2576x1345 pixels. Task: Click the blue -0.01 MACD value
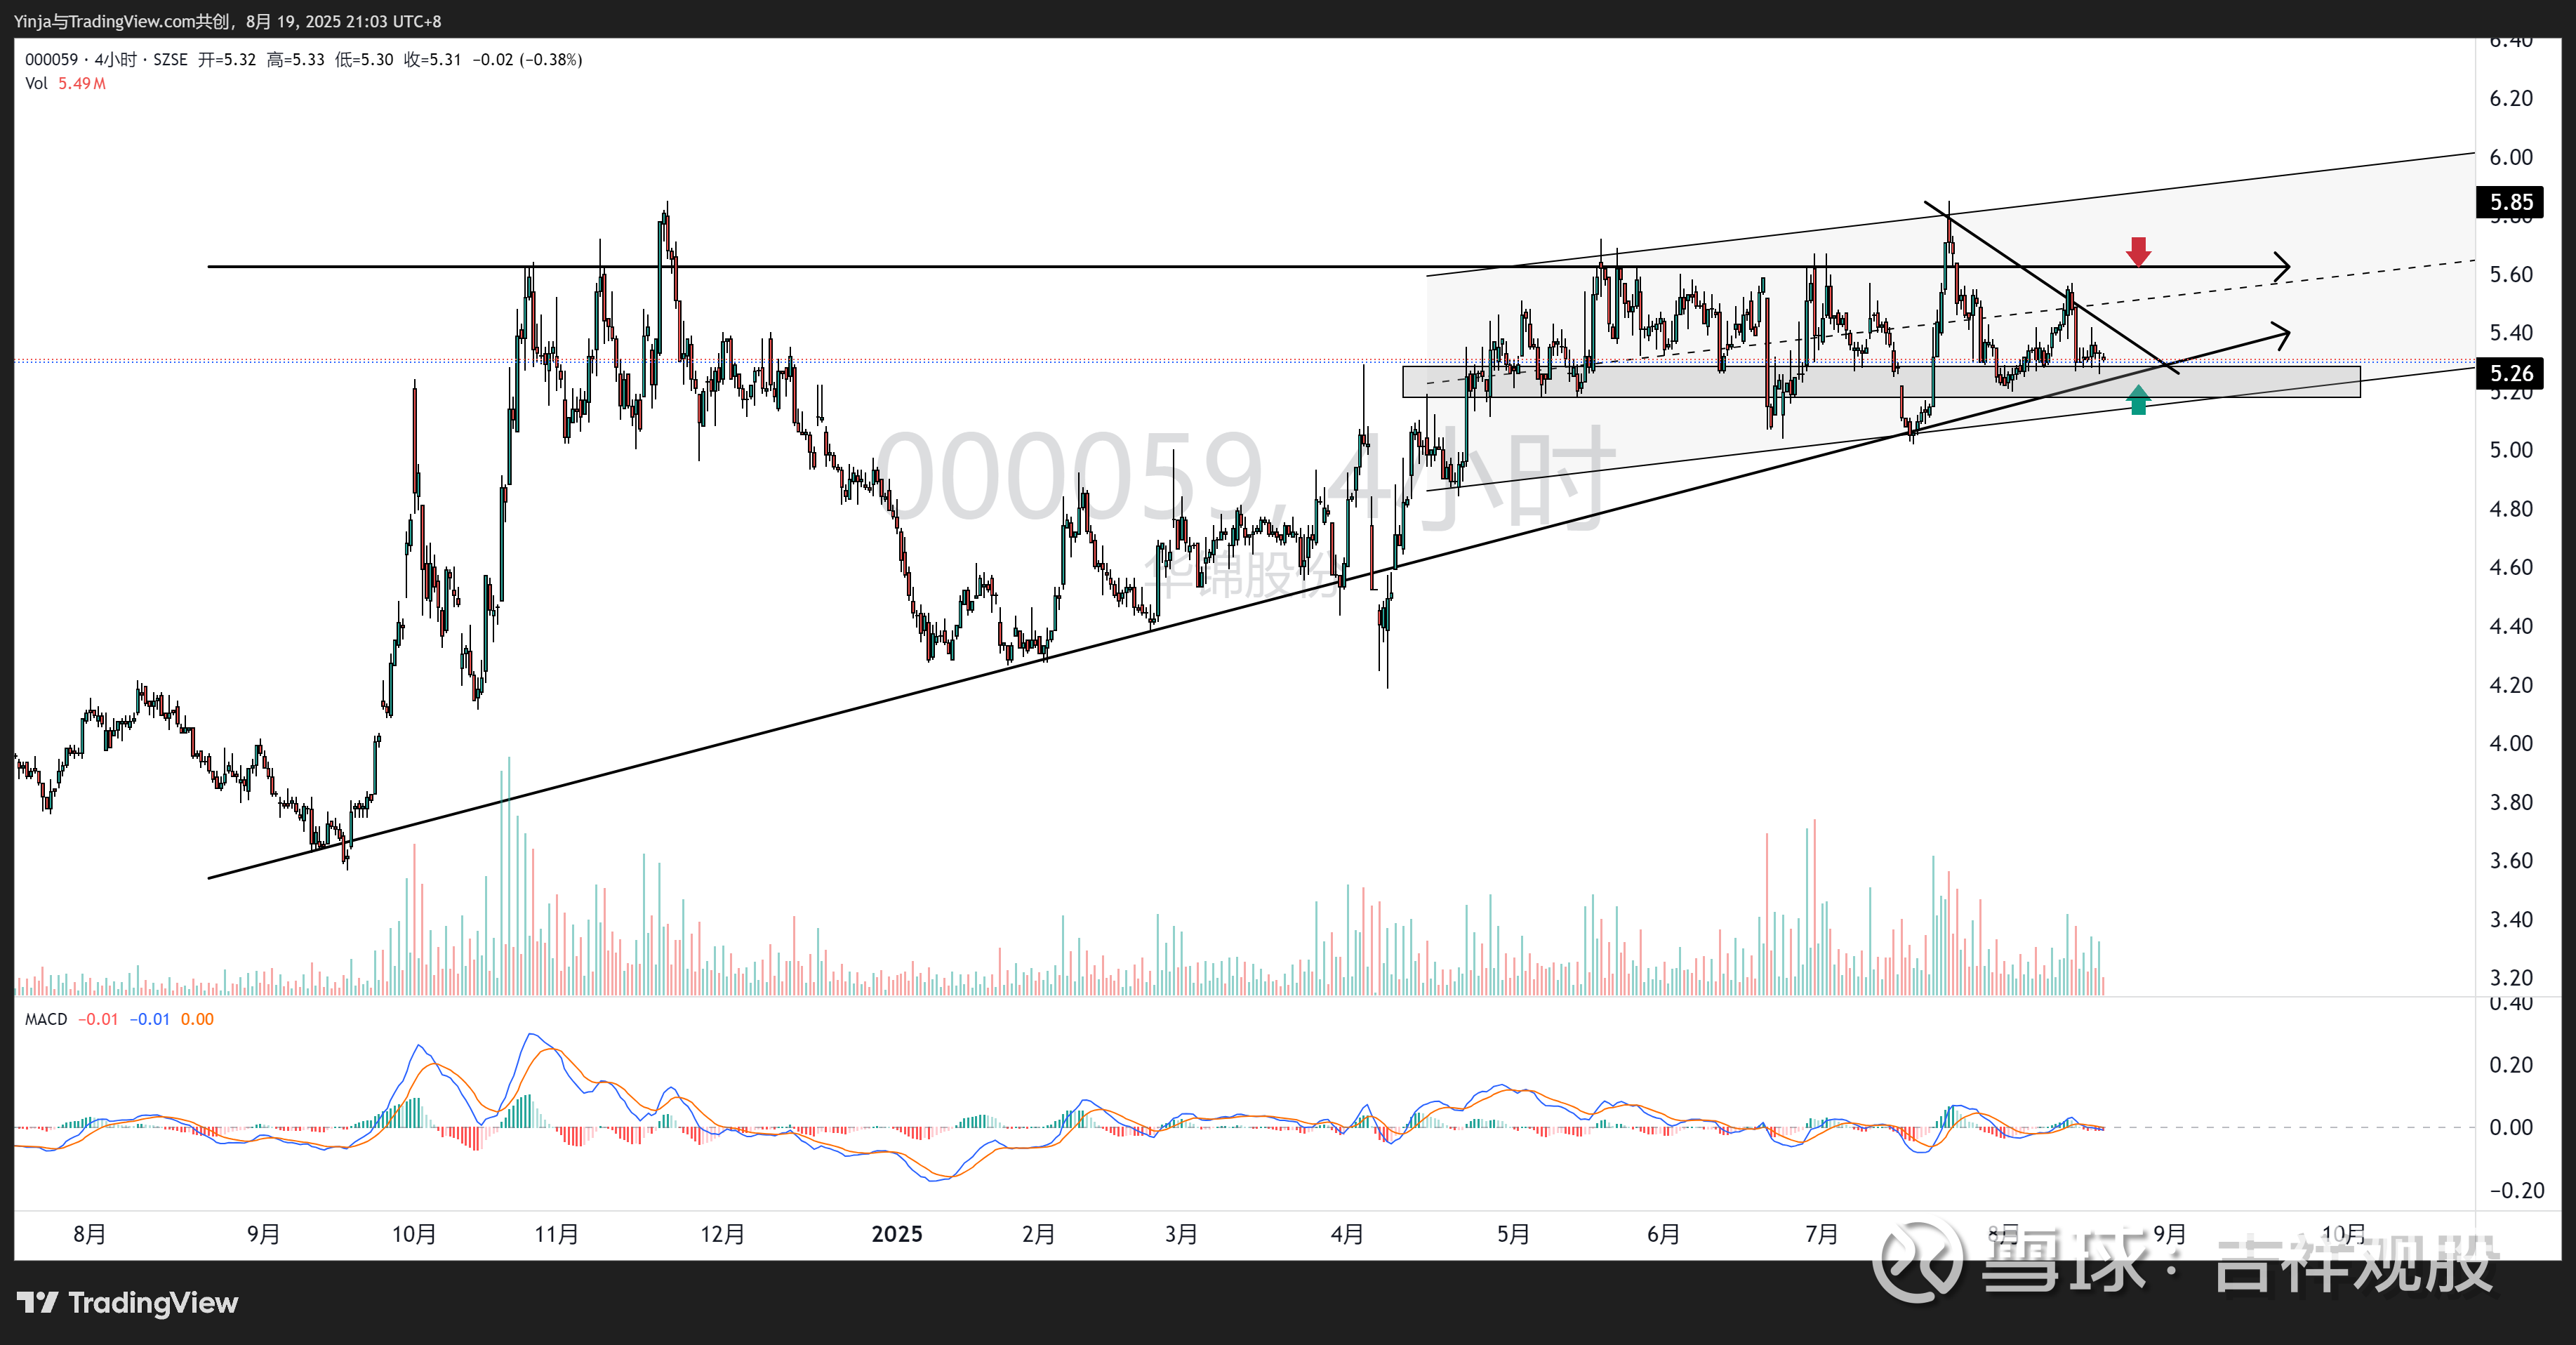(150, 1019)
